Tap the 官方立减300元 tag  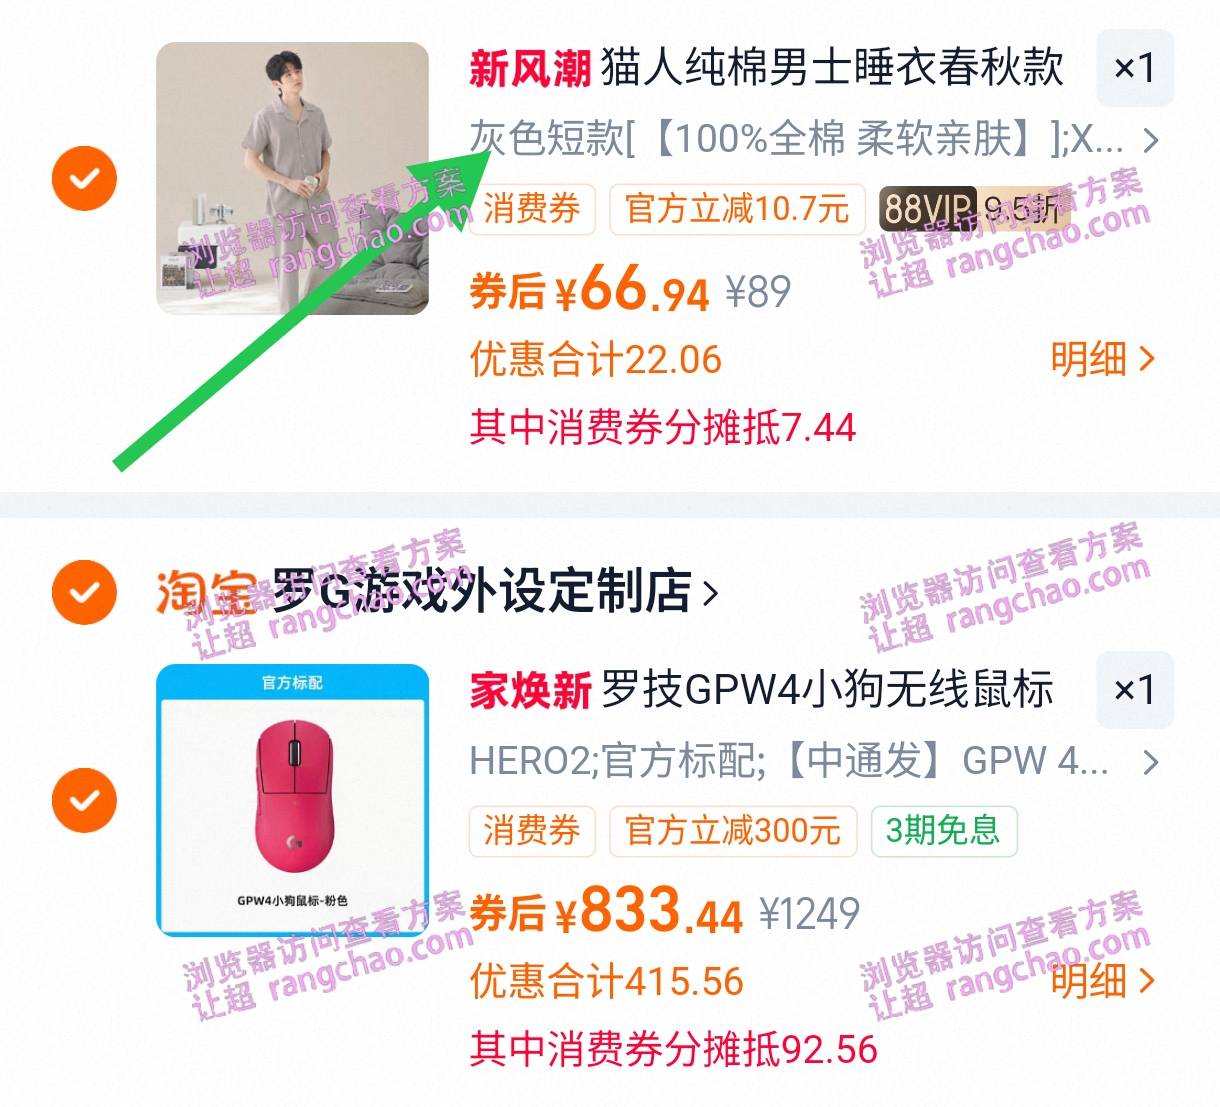[733, 831]
